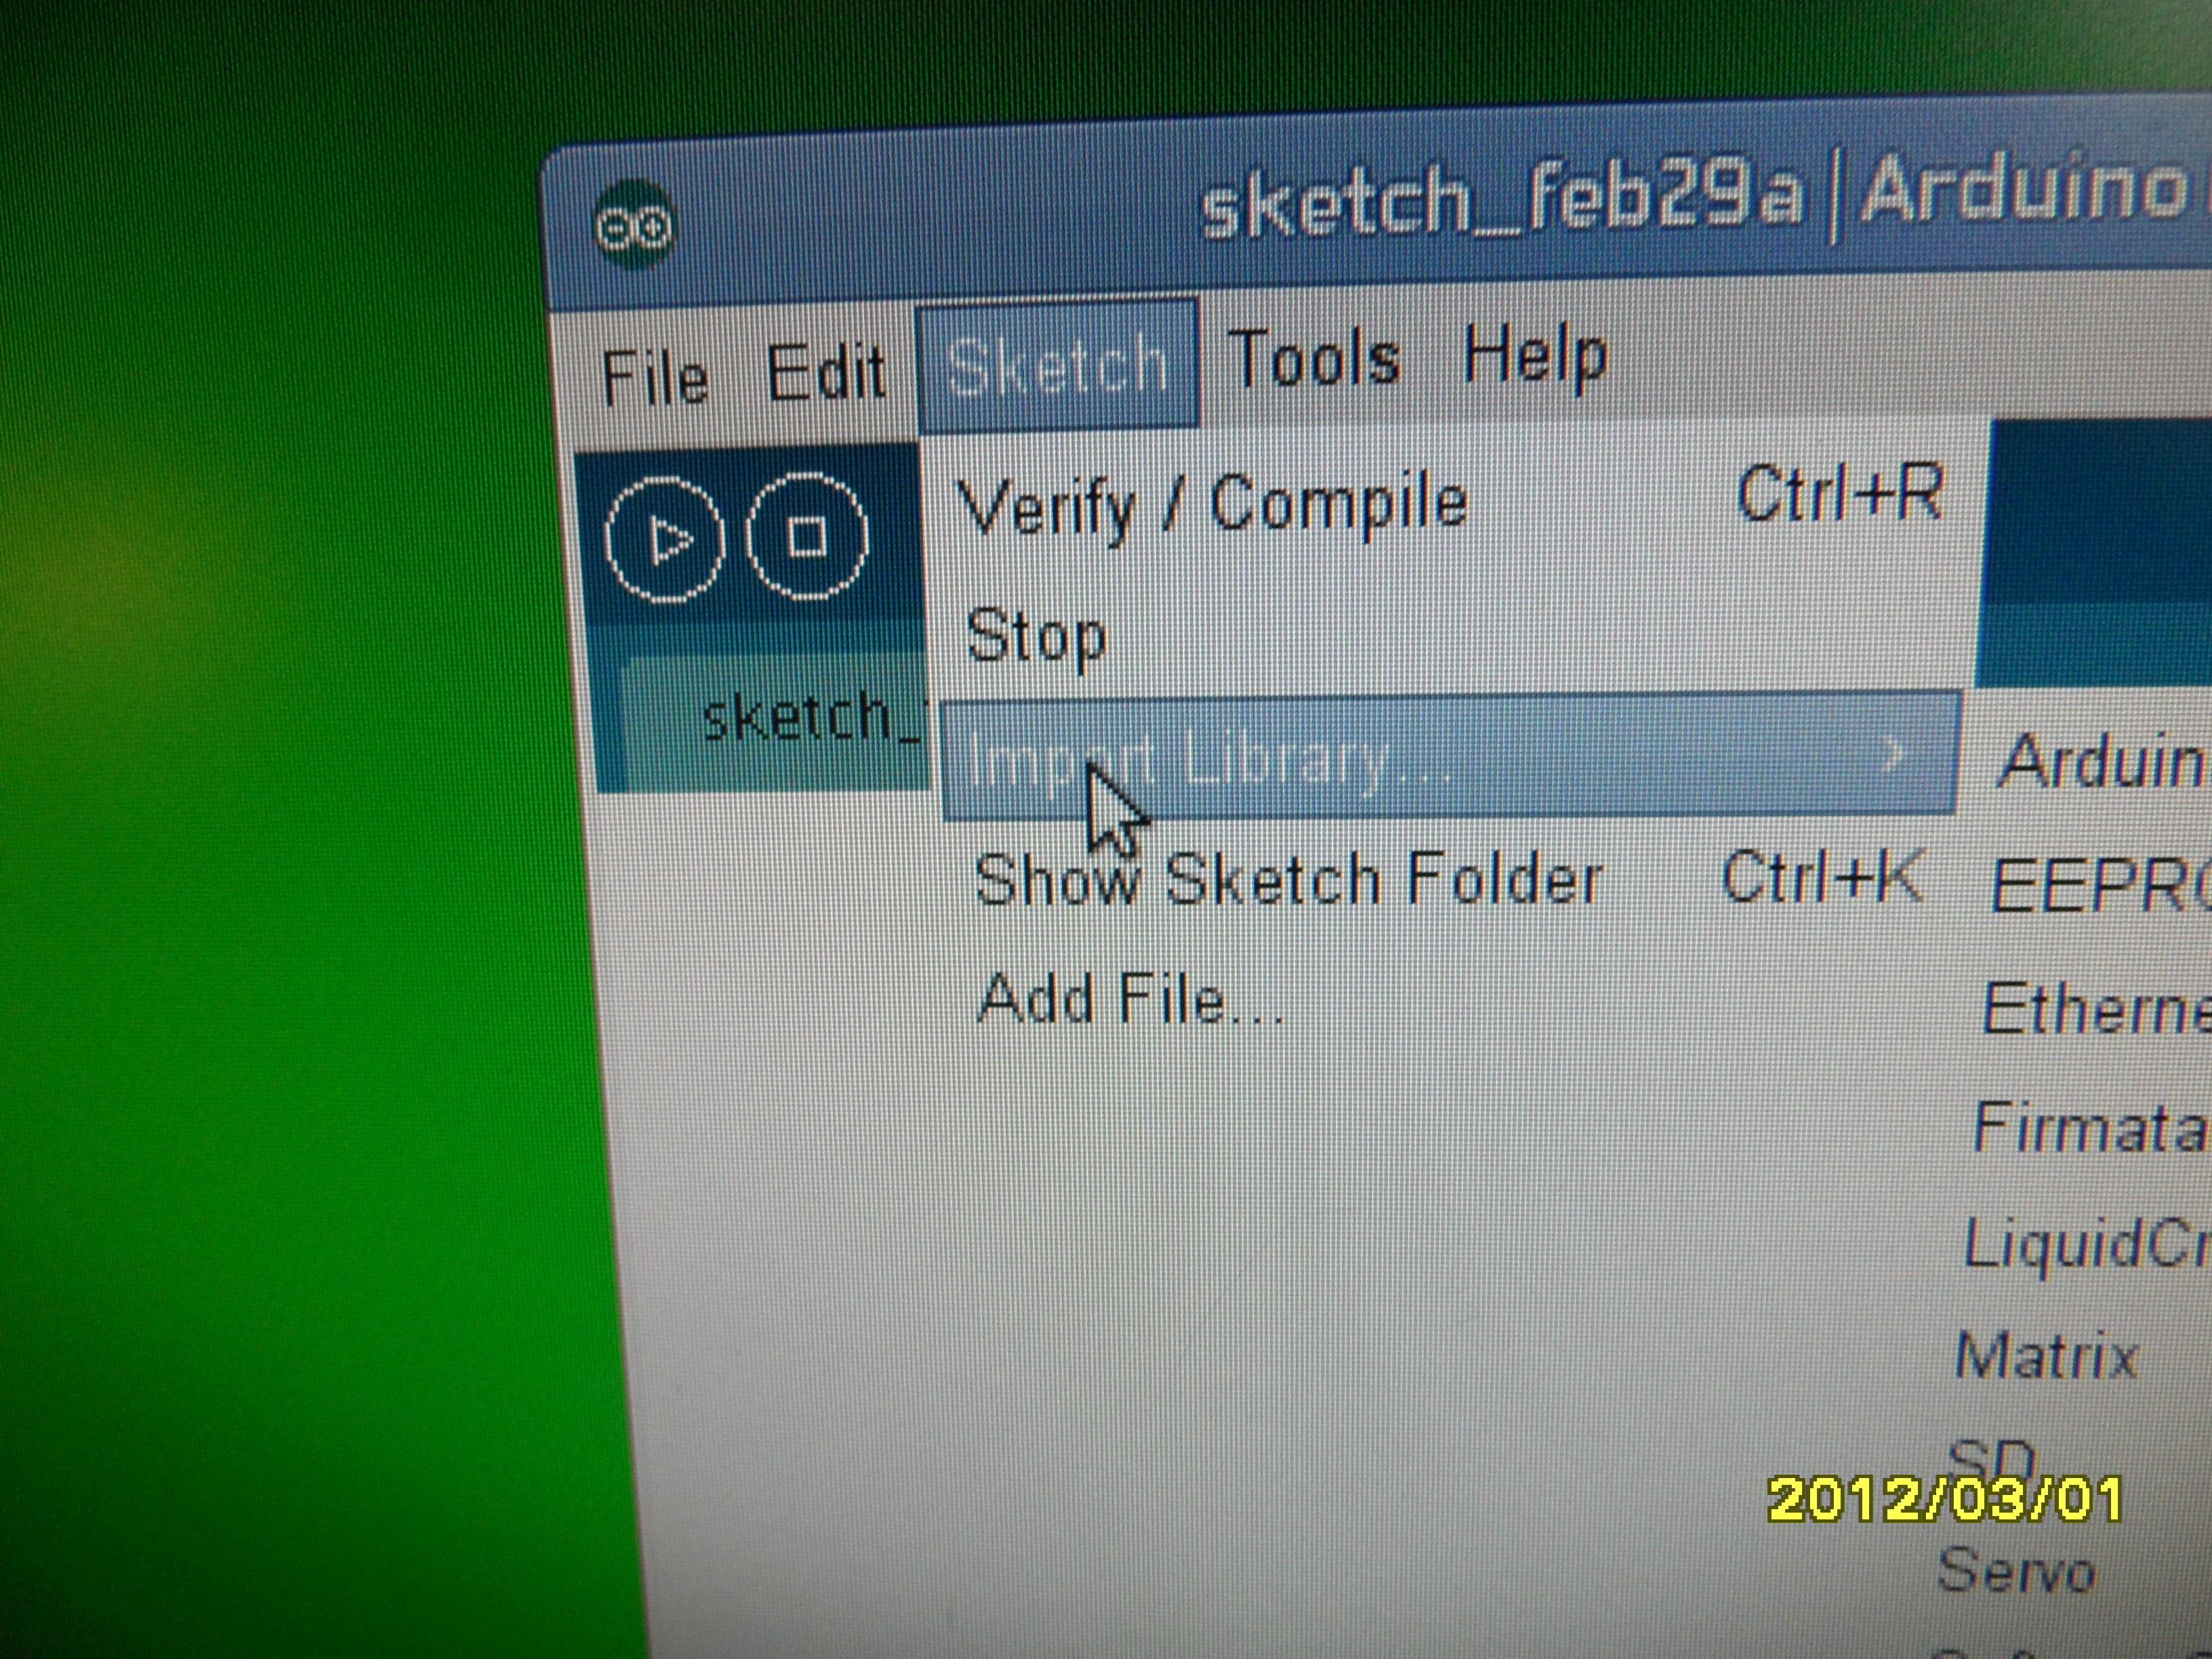
Task: Click the Arduino logo in title bar
Action: 634,225
